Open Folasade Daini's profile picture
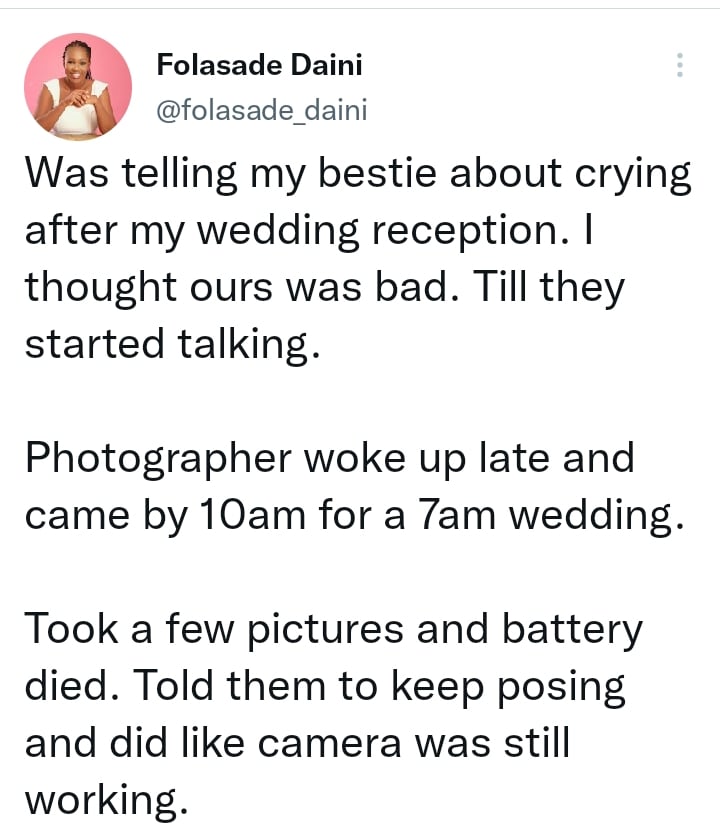Image resolution: width=720 pixels, height=825 pixels. coord(78,86)
